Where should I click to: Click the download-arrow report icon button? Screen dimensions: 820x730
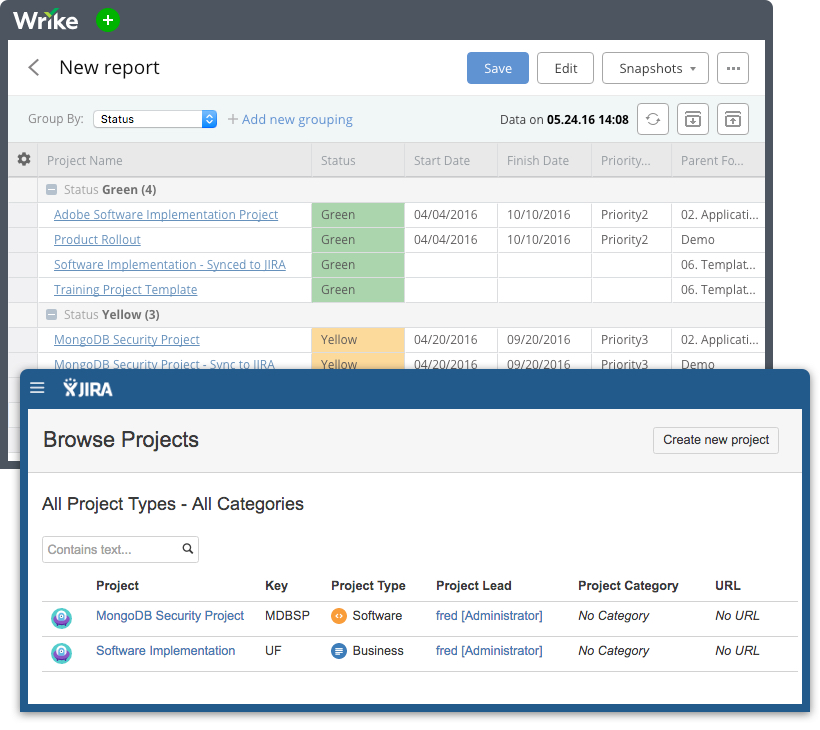(x=692, y=119)
